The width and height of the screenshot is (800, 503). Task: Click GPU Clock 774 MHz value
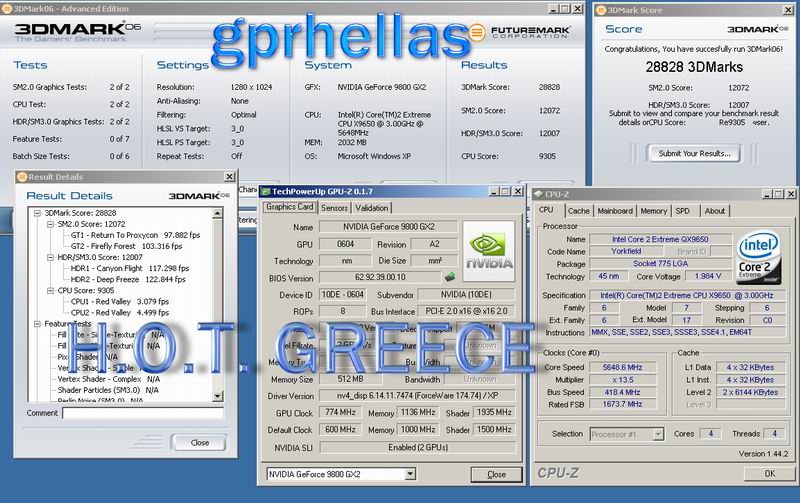(x=340, y=412)
